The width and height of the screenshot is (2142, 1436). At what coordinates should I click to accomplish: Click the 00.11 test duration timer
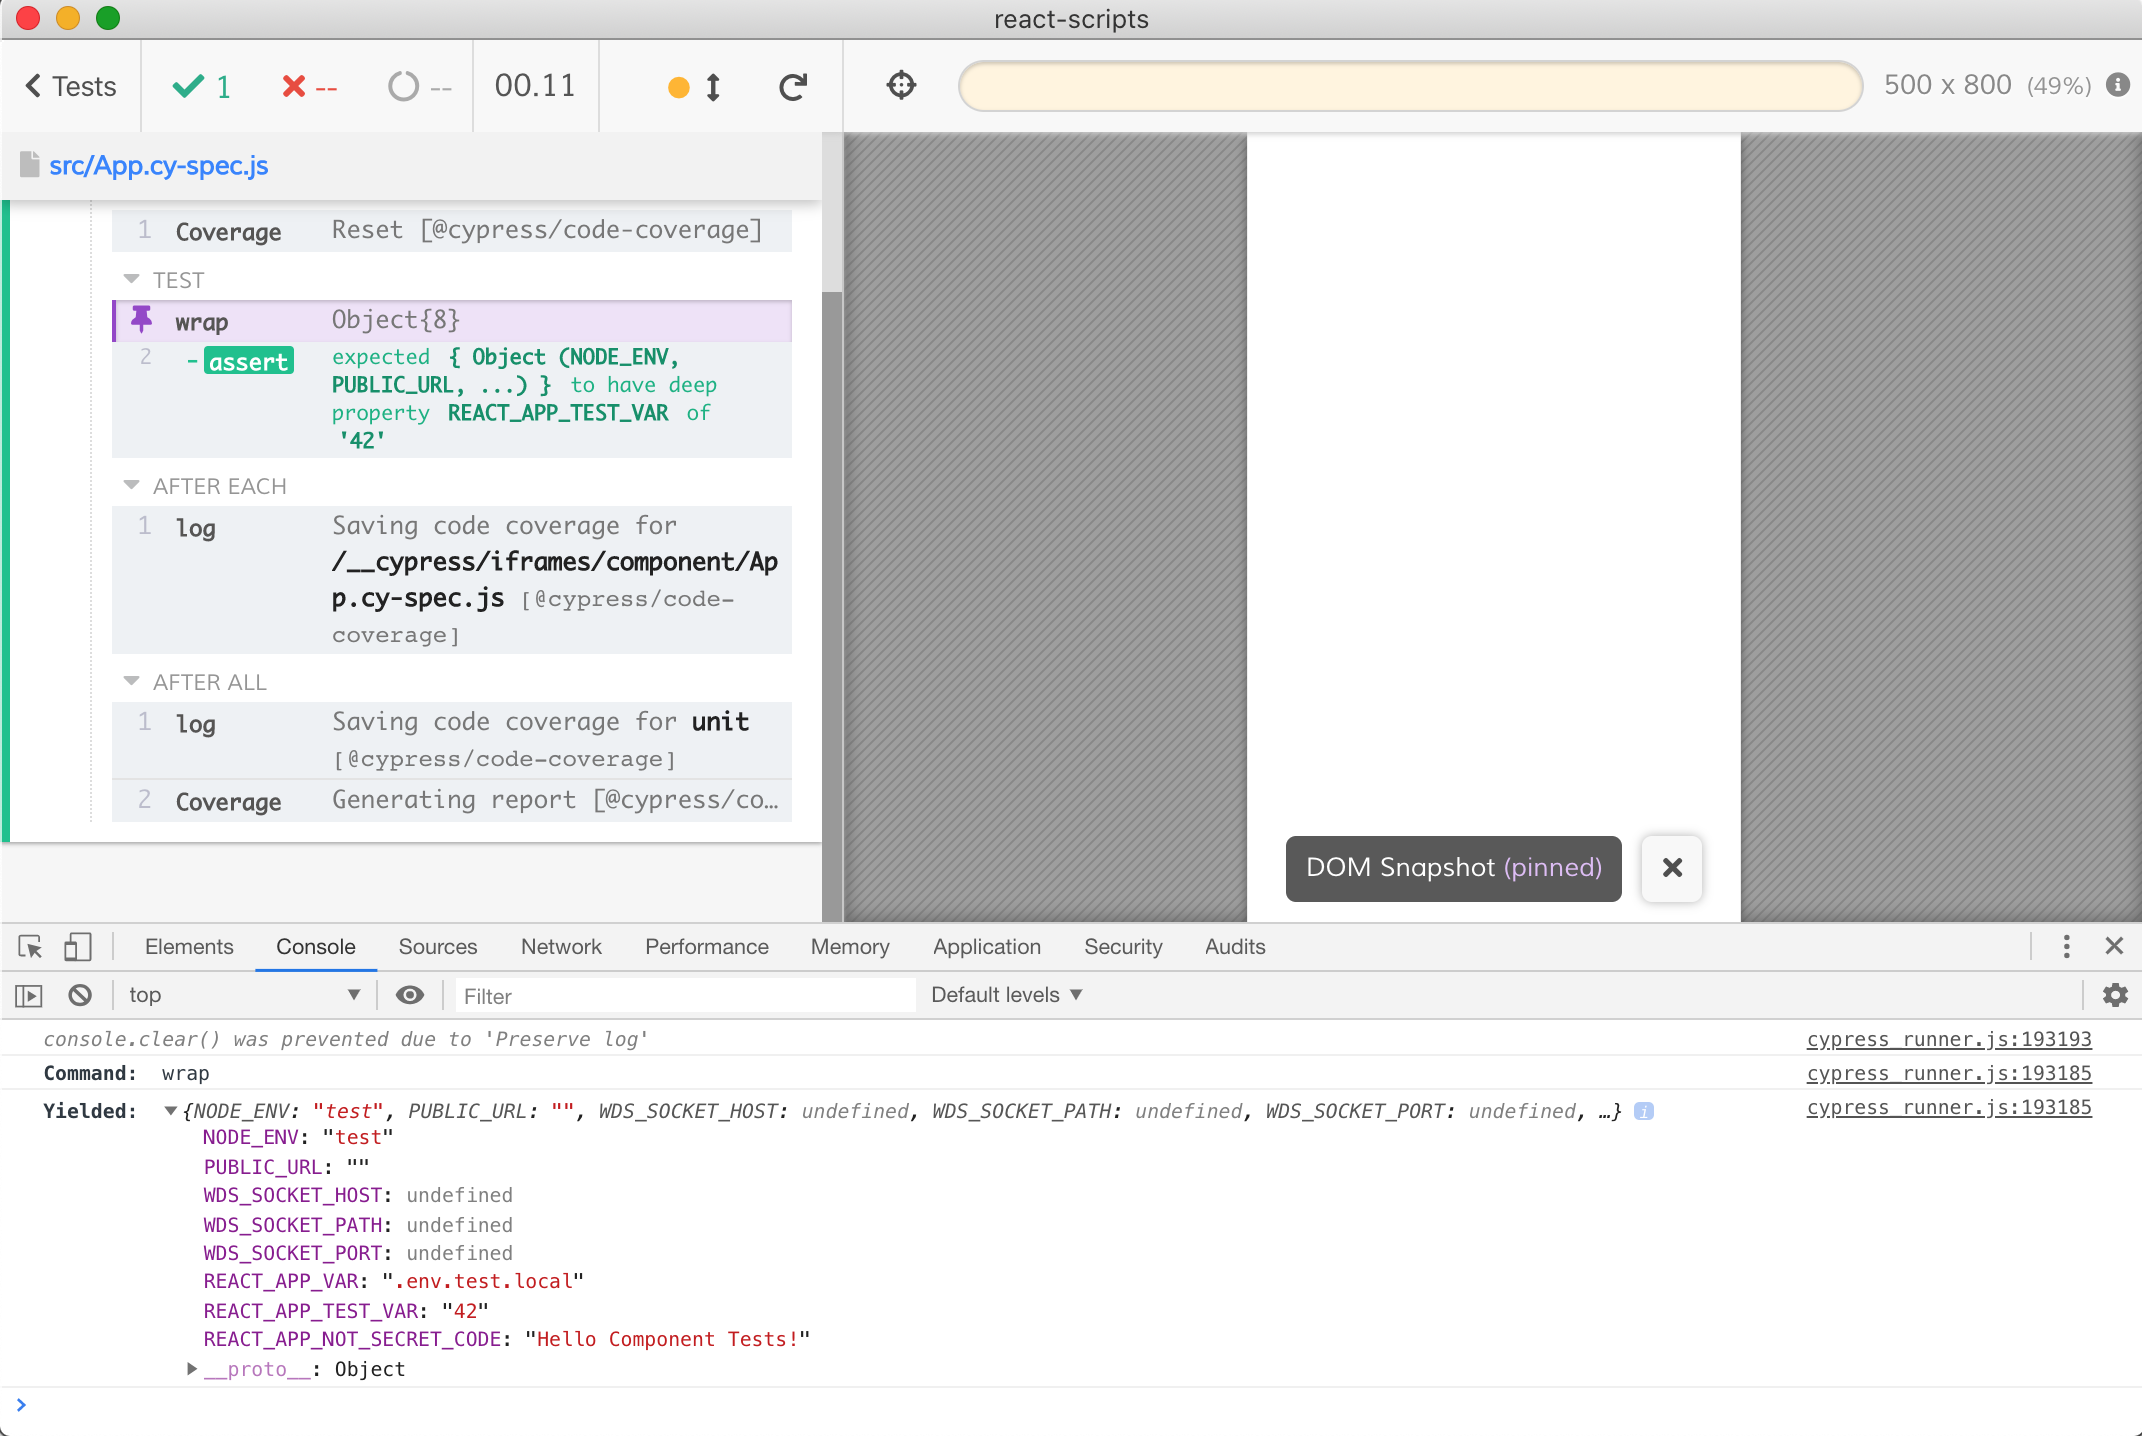coord(535,86)
